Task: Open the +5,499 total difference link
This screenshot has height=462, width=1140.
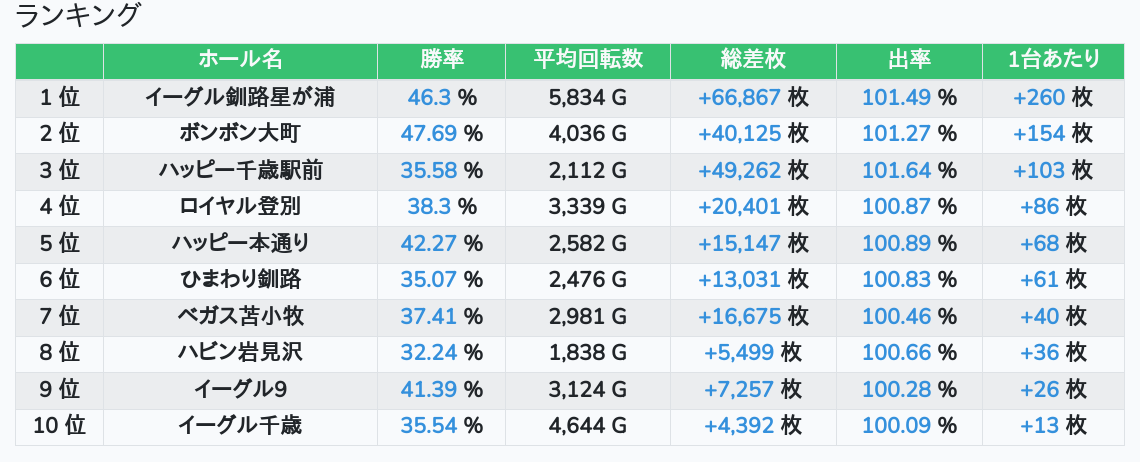Action: point(739,353)
